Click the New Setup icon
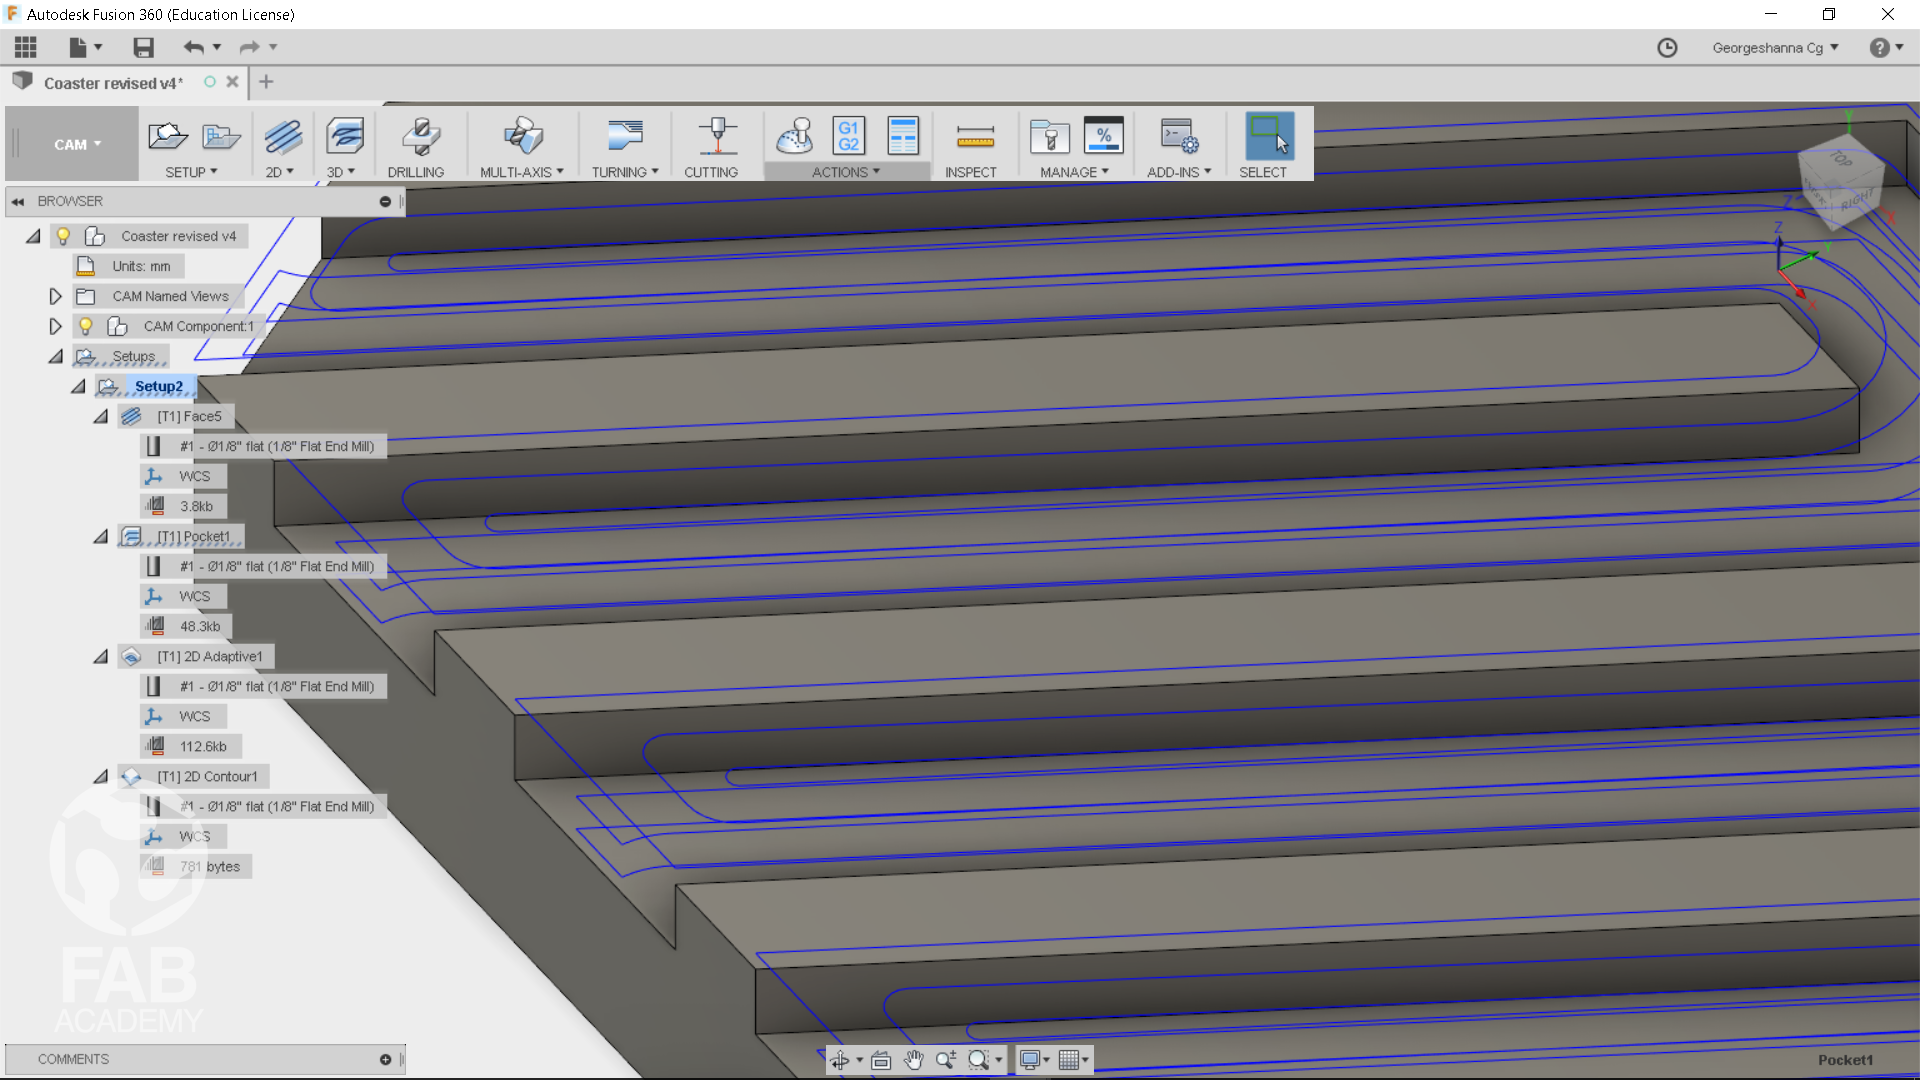Viewport: 1920px width, 1080px height. tap(167, 136)
